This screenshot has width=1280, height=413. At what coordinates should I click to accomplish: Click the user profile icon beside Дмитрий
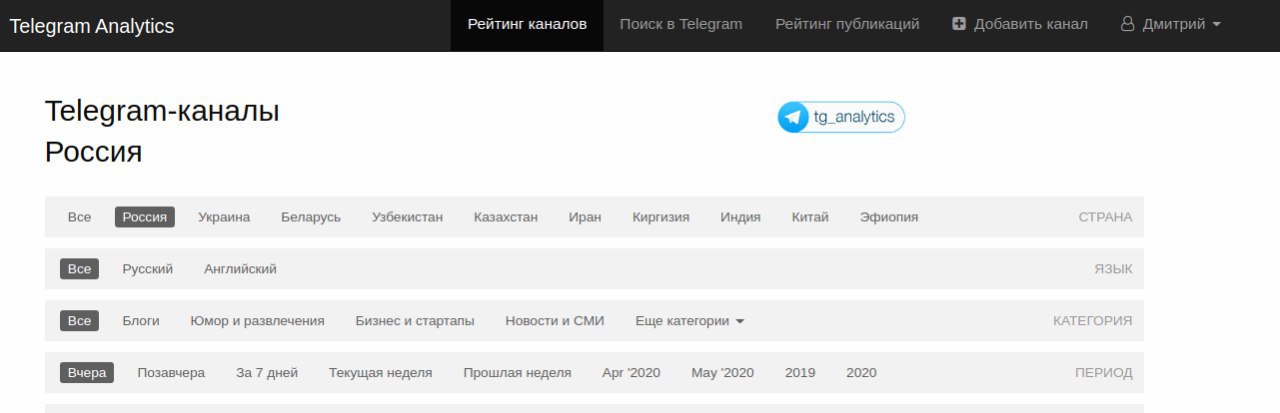1128,24
